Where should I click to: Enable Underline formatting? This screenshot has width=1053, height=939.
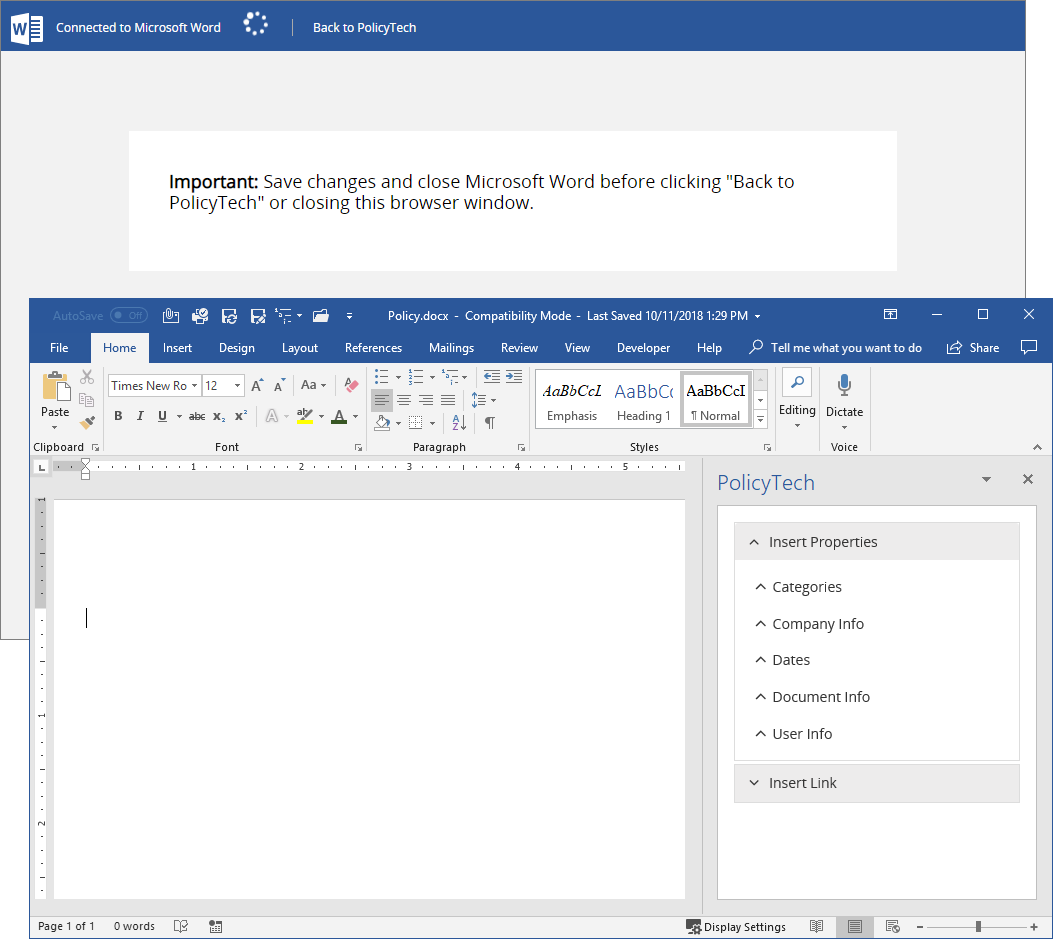point(161,415)
